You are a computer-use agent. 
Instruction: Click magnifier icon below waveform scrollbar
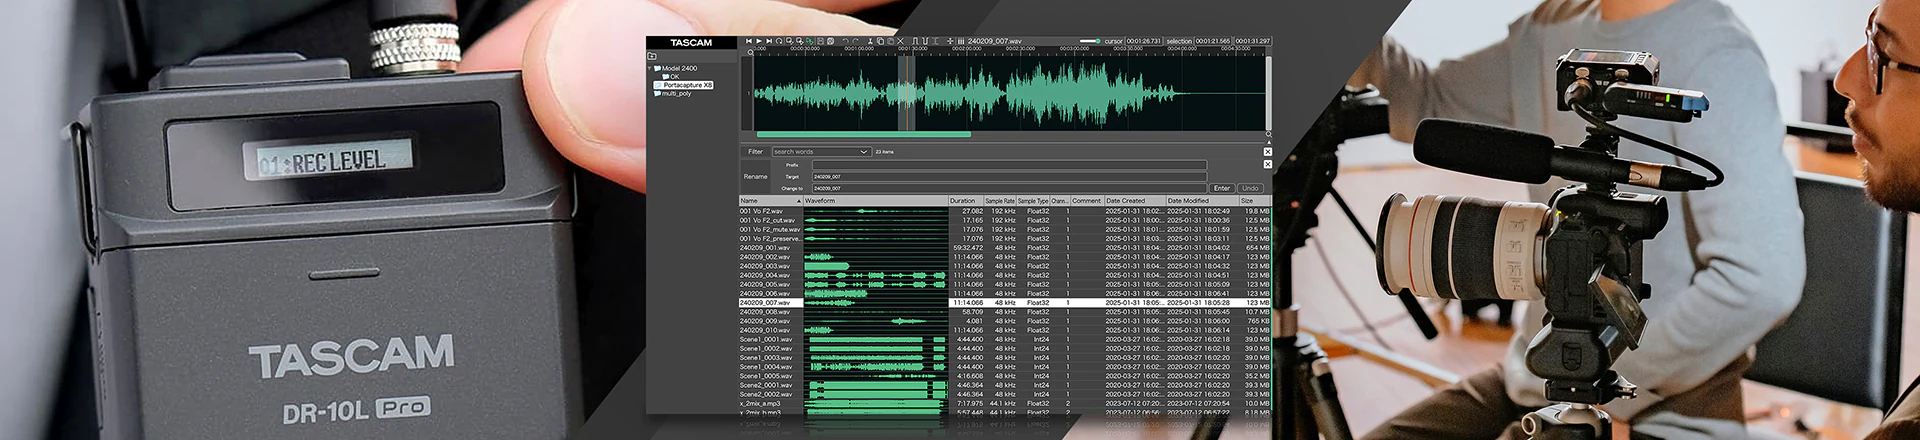(1268, 134)
